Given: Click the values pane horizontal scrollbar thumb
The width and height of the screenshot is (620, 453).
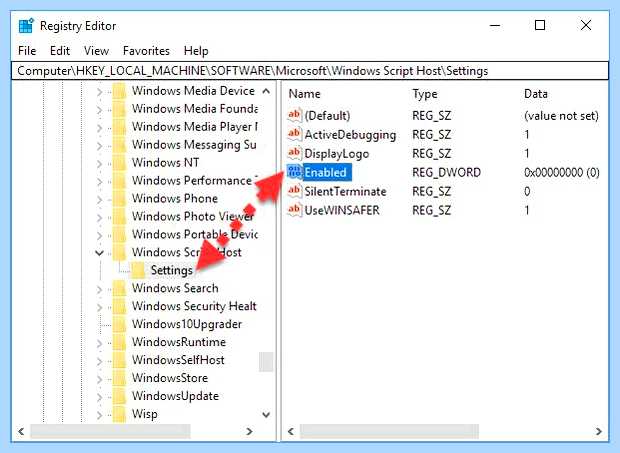Looking at the screenshot, I should pos(389,431).
